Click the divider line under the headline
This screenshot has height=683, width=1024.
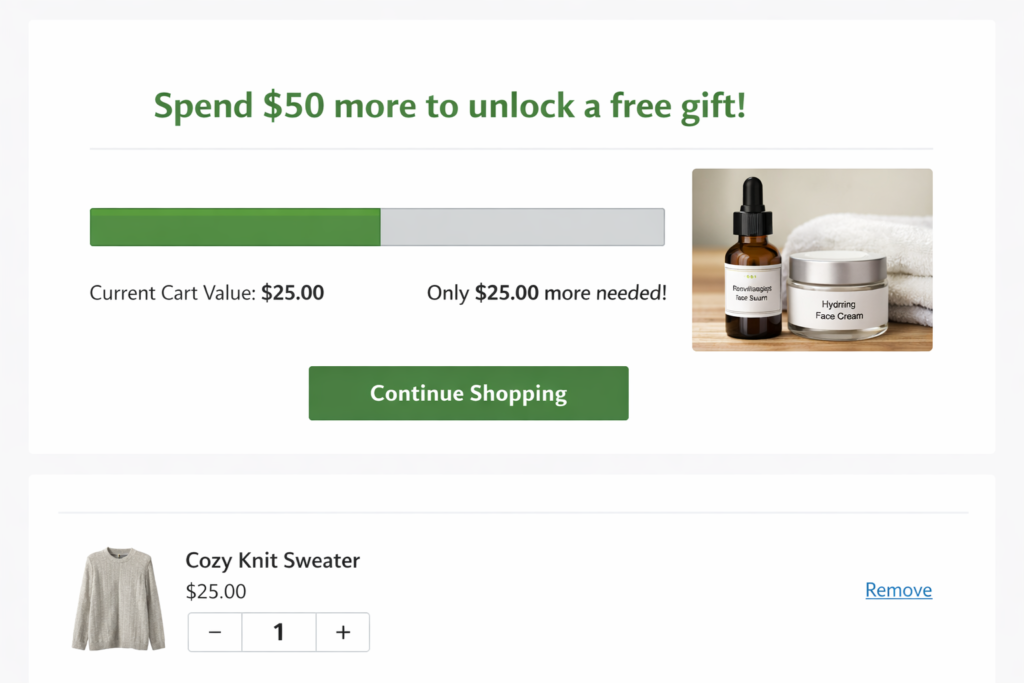(x=512, y=148)
